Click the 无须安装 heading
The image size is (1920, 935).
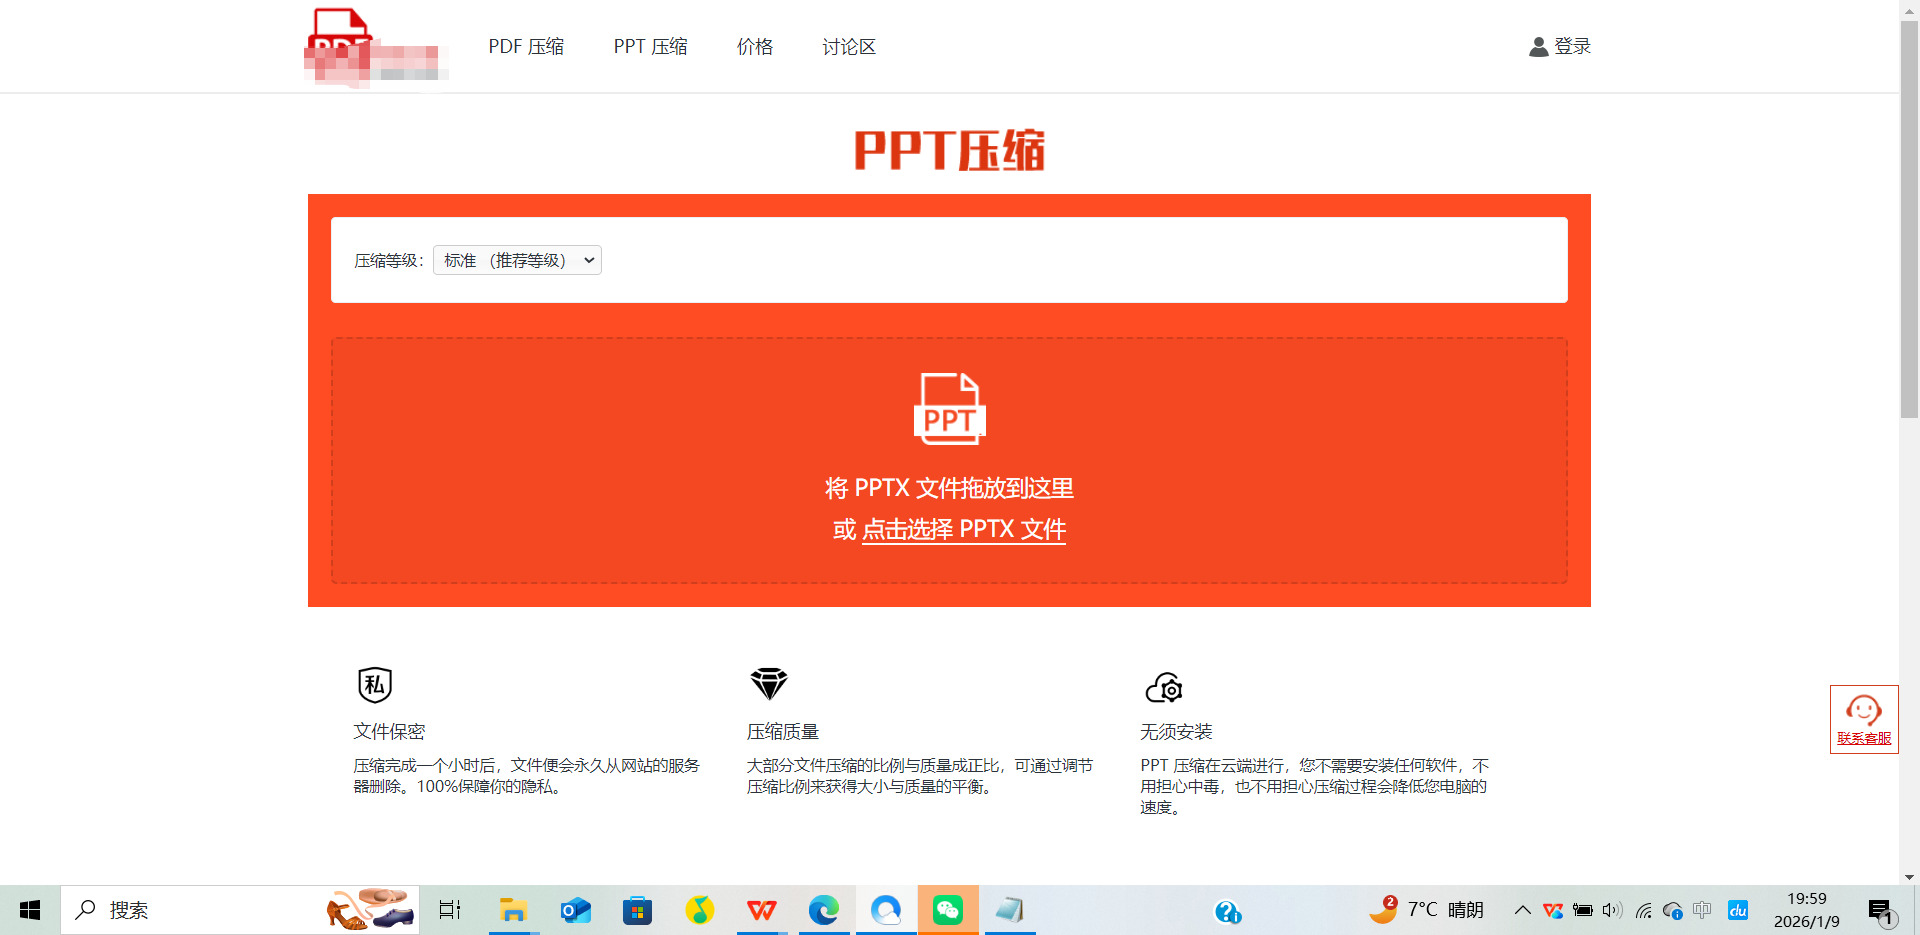point(1176,732)
